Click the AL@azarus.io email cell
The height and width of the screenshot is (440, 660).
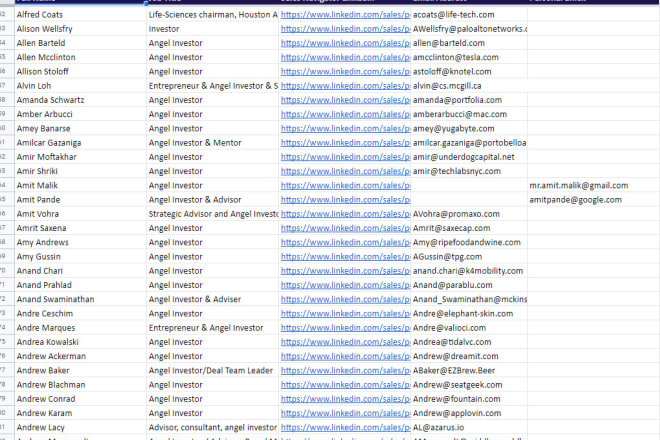click(469, 427)
